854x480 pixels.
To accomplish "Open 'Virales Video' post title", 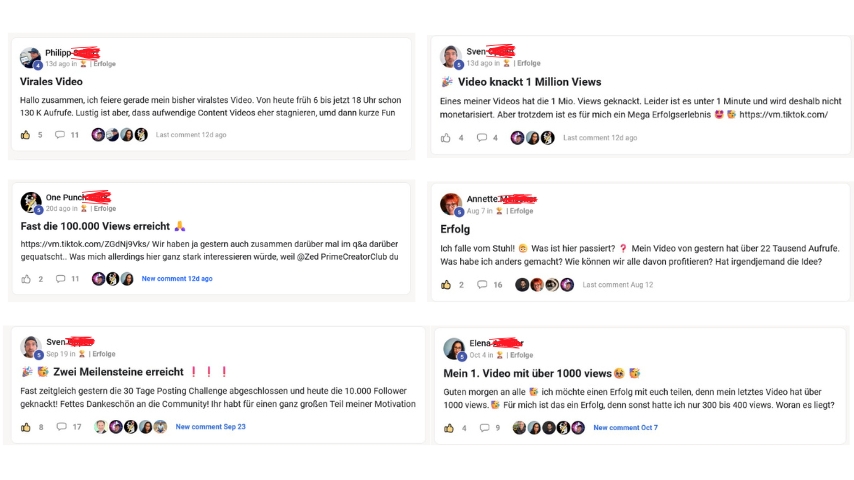I will click(x=51, y=82).
